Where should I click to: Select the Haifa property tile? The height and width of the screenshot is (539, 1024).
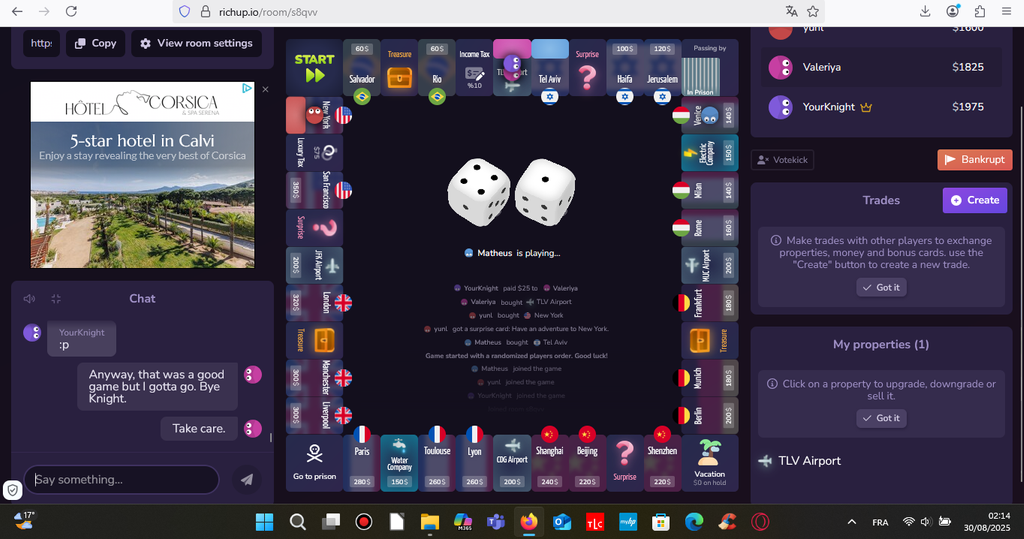[624, 68]
